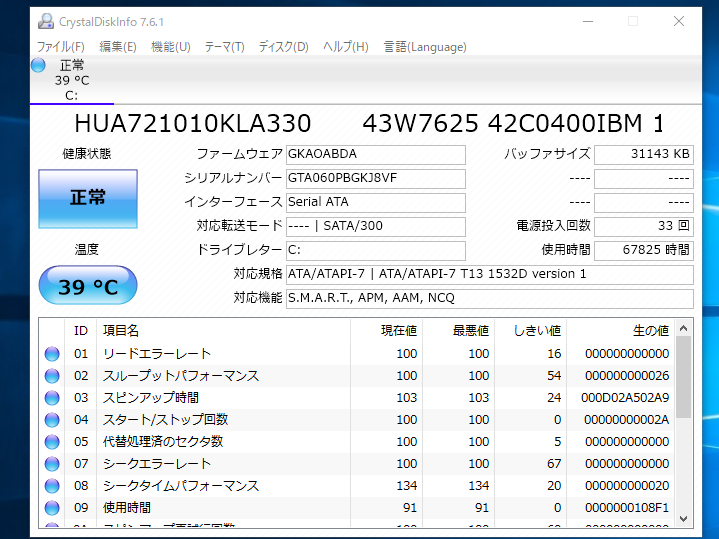719x539 pixels.
Task: Click the 生の値 column header
Action: pos(620,331)
